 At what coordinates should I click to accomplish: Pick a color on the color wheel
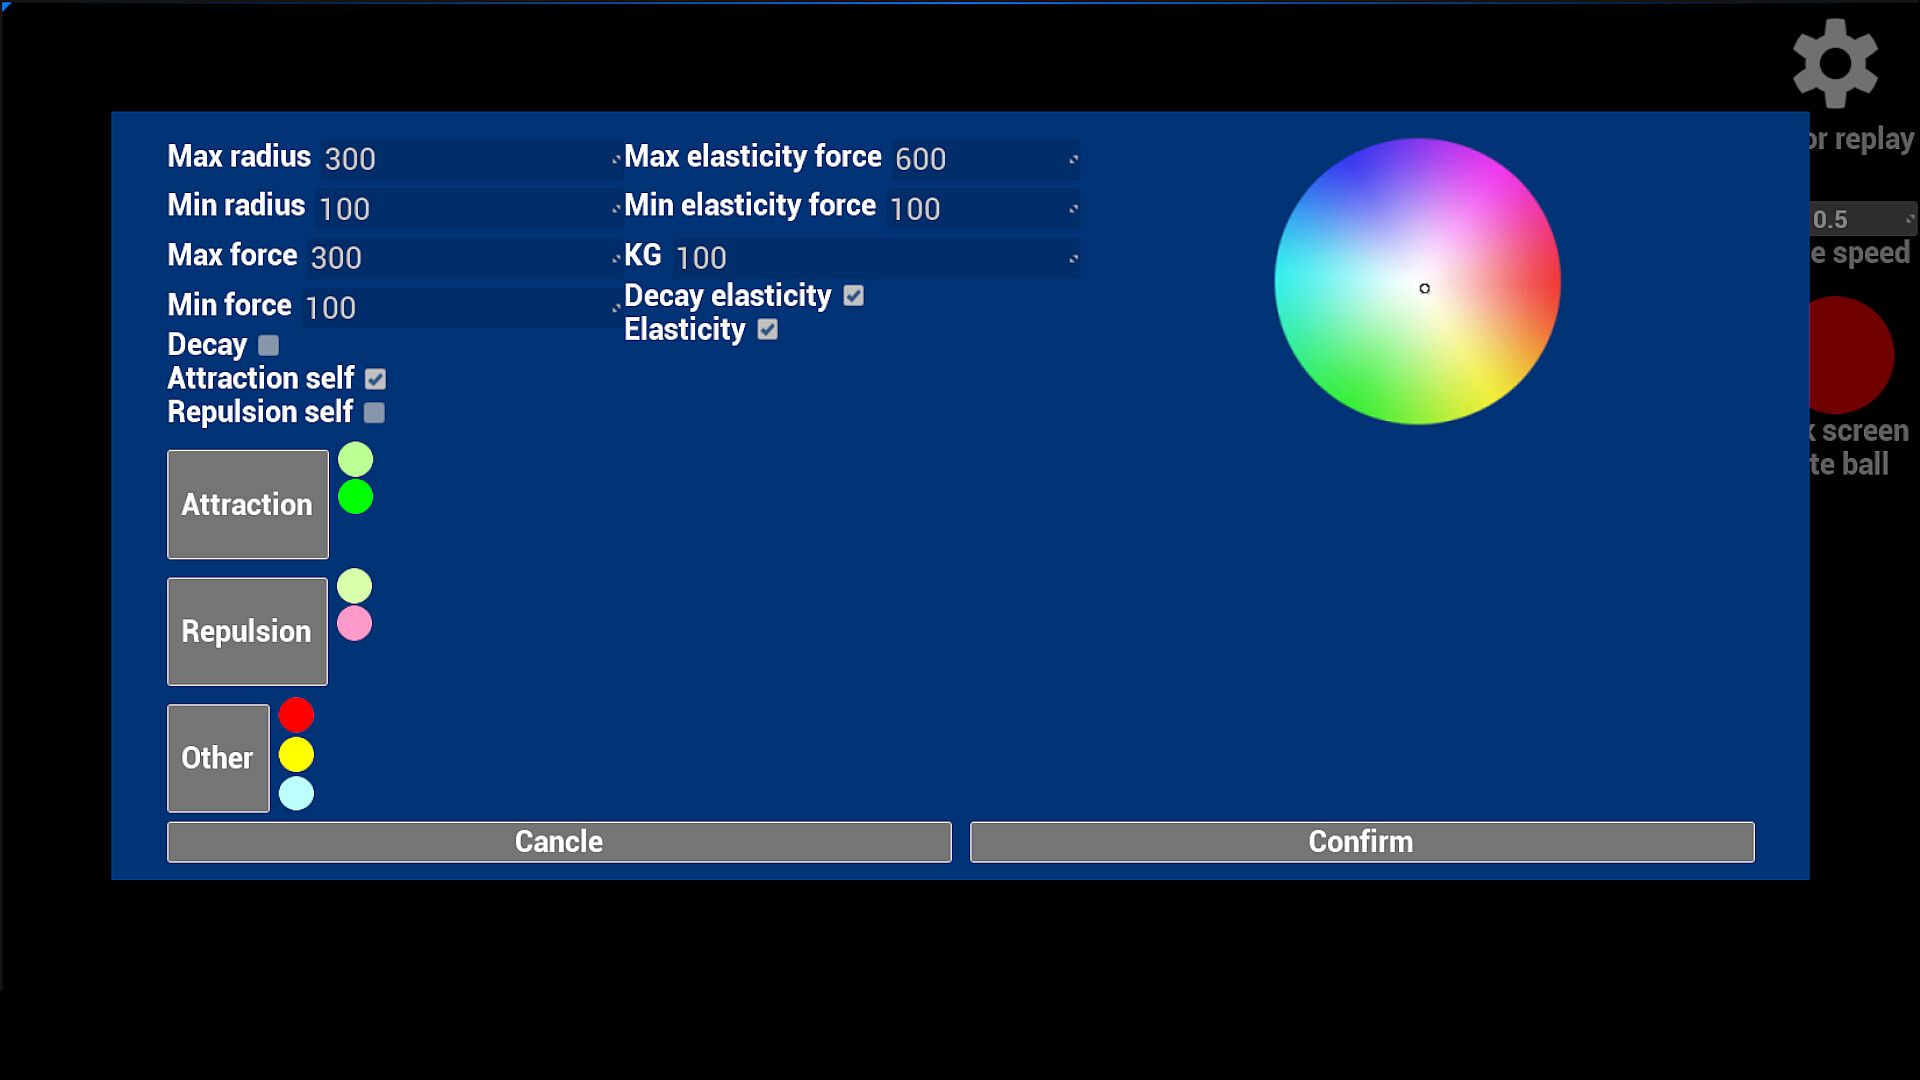(1417, 281)
